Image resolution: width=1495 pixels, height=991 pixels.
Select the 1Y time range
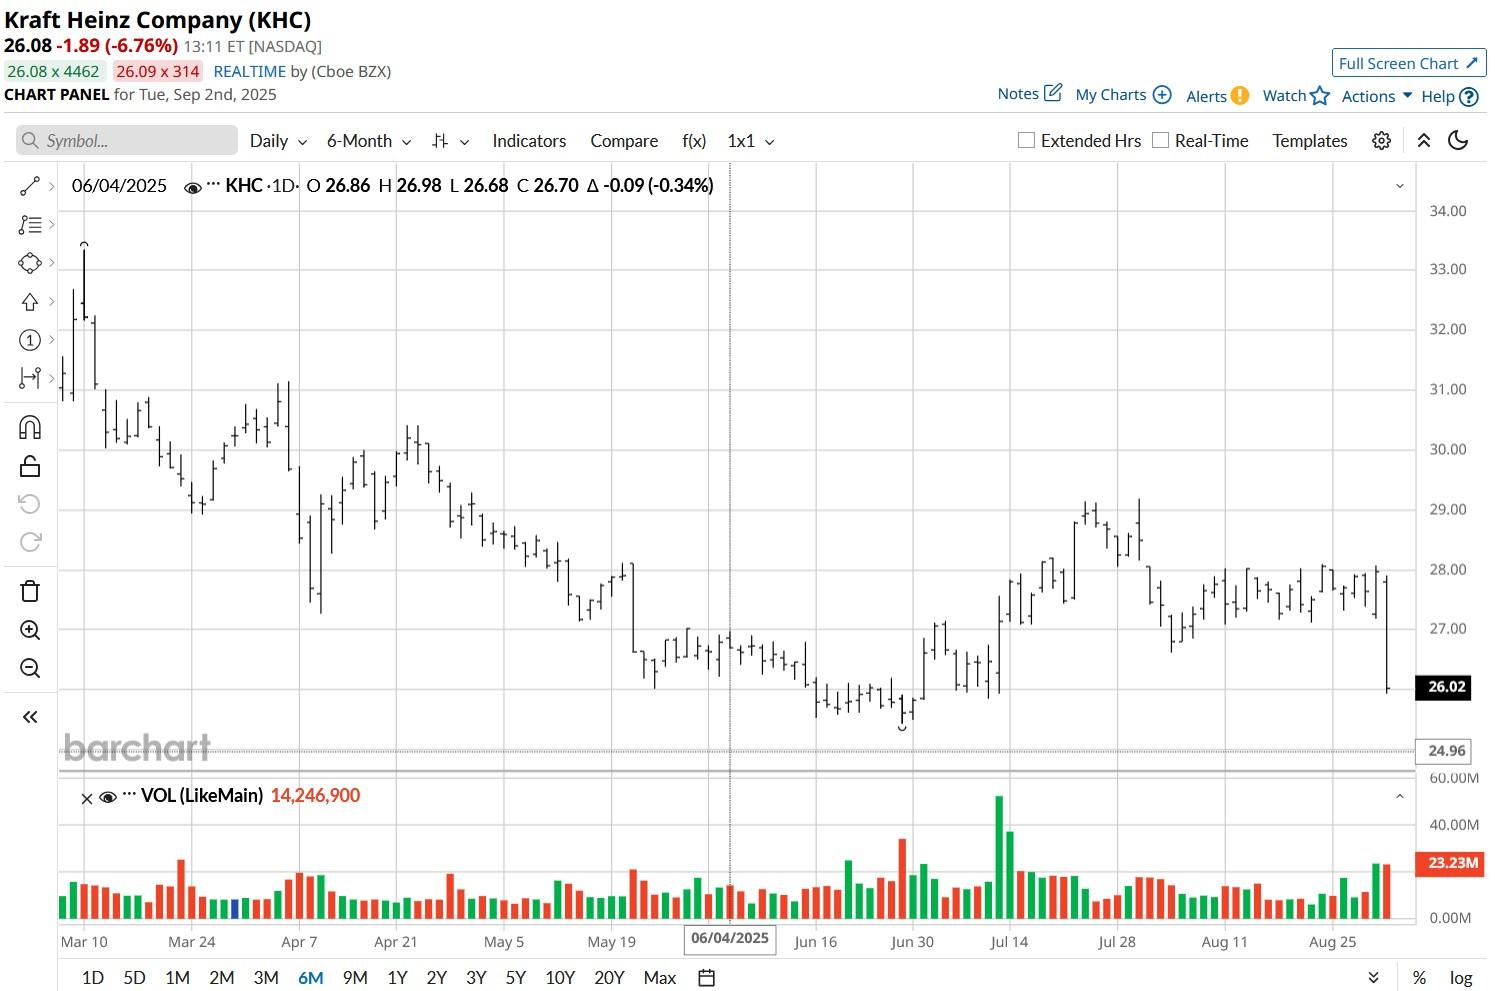(397, 977)
